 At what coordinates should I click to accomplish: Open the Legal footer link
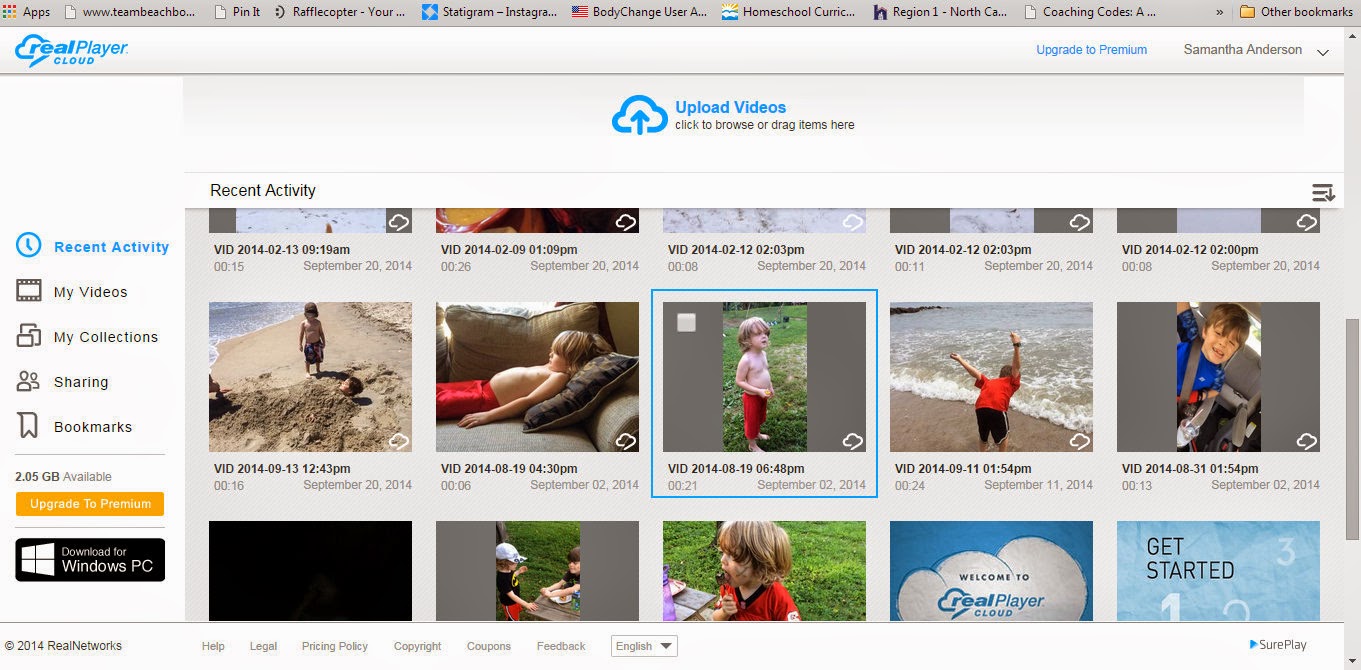pyautogui.click(x=263, y=646)
